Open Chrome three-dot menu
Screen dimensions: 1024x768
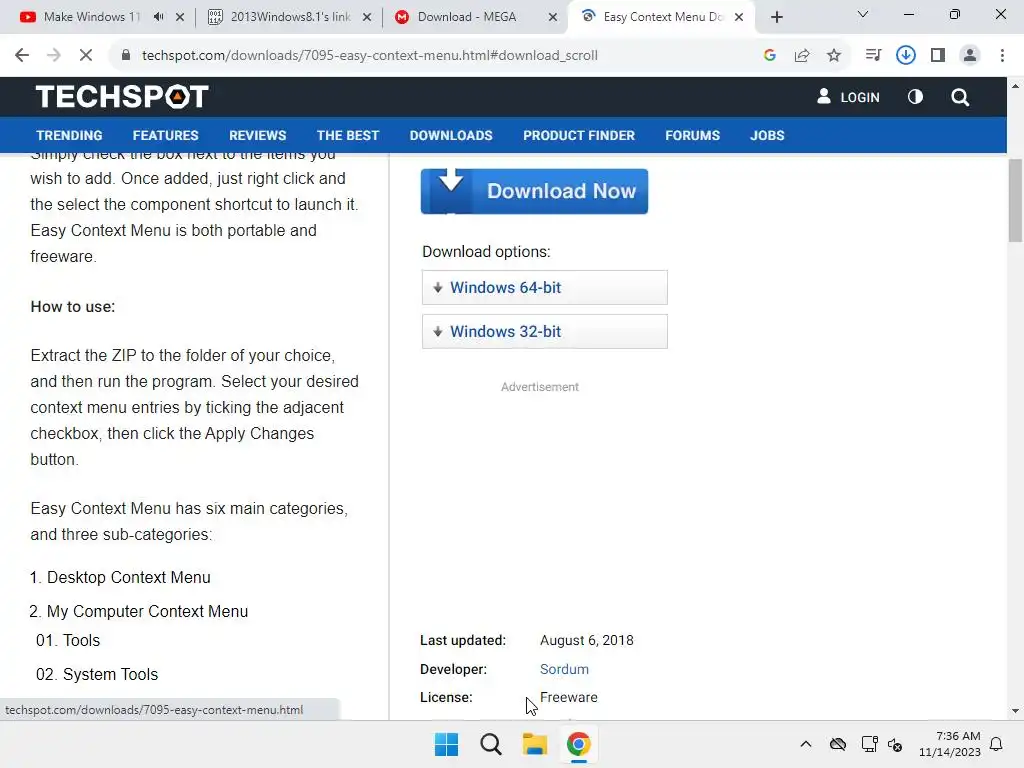(x=1002, y=56)
